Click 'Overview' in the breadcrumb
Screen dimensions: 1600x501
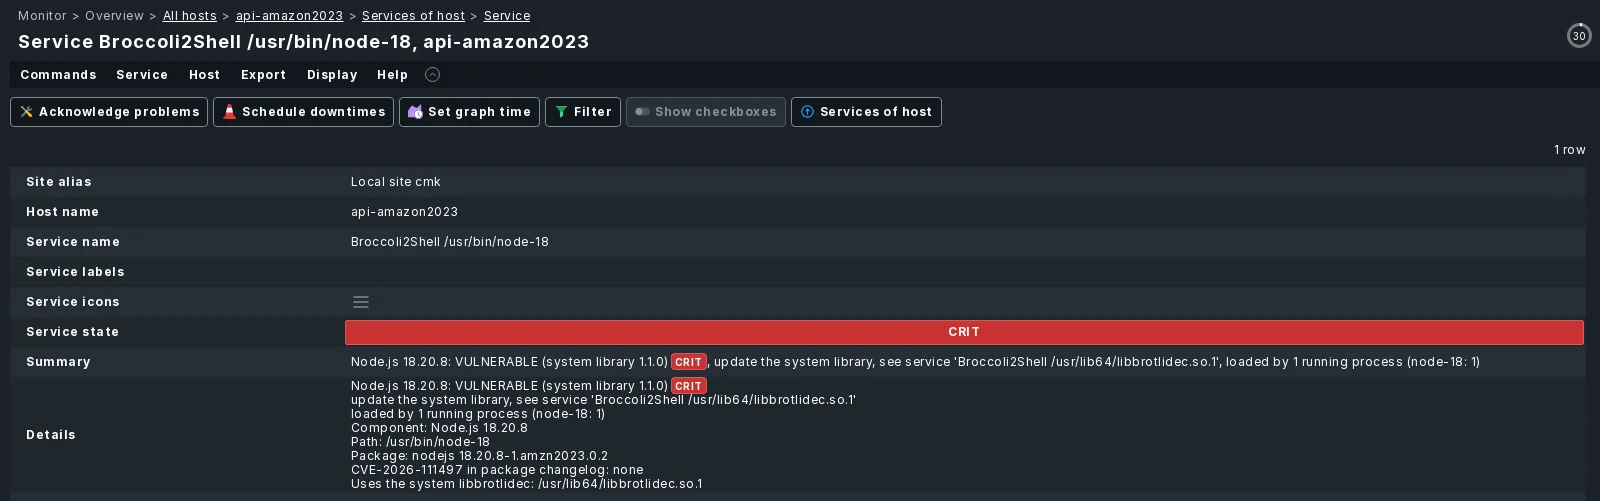tap(114, 16)
